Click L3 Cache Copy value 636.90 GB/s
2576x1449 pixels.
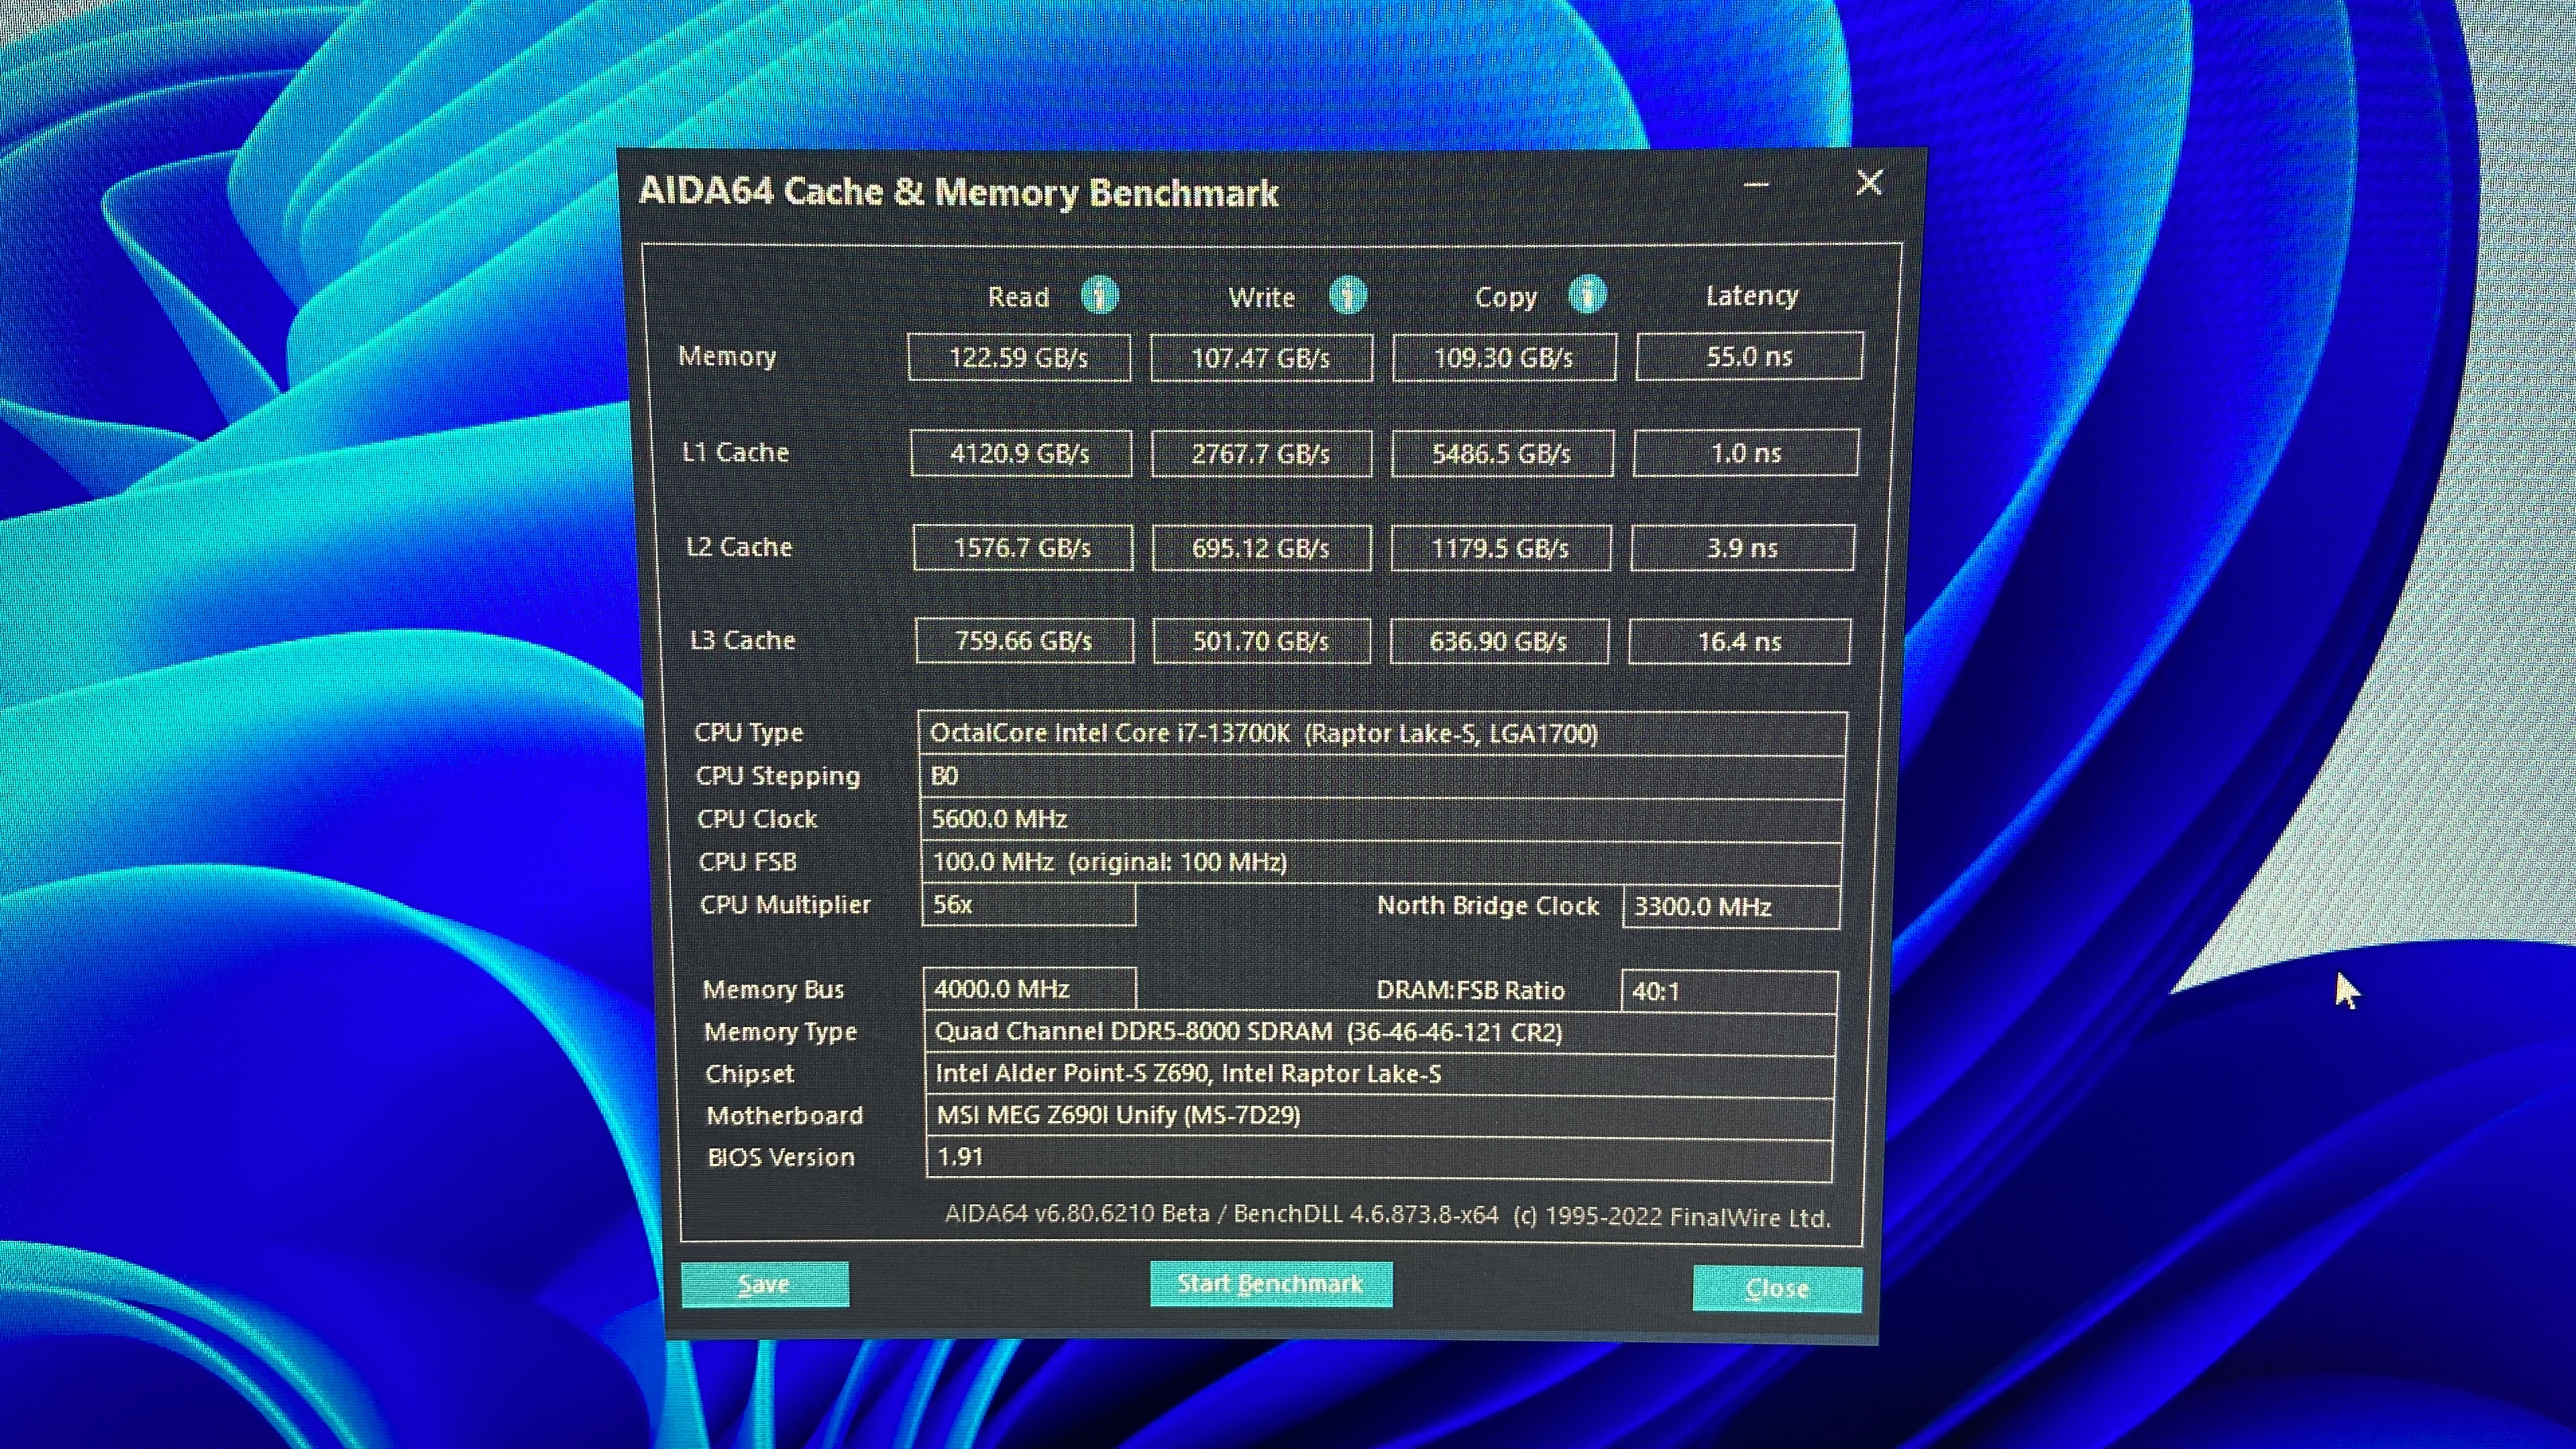pos(1499,641)
